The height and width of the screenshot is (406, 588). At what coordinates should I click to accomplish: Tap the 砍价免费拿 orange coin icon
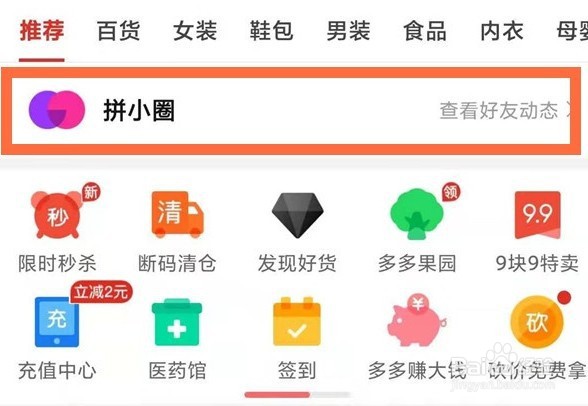pos(537,322)
